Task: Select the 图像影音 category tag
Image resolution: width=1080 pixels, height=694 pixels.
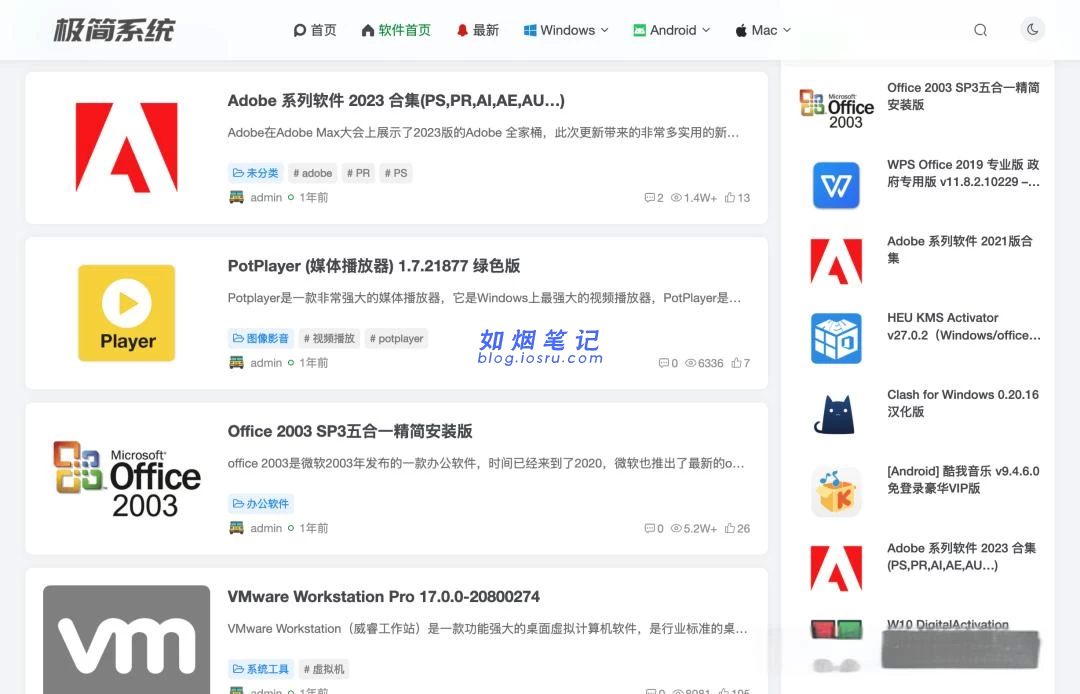Action: click(x=261, y=338)
